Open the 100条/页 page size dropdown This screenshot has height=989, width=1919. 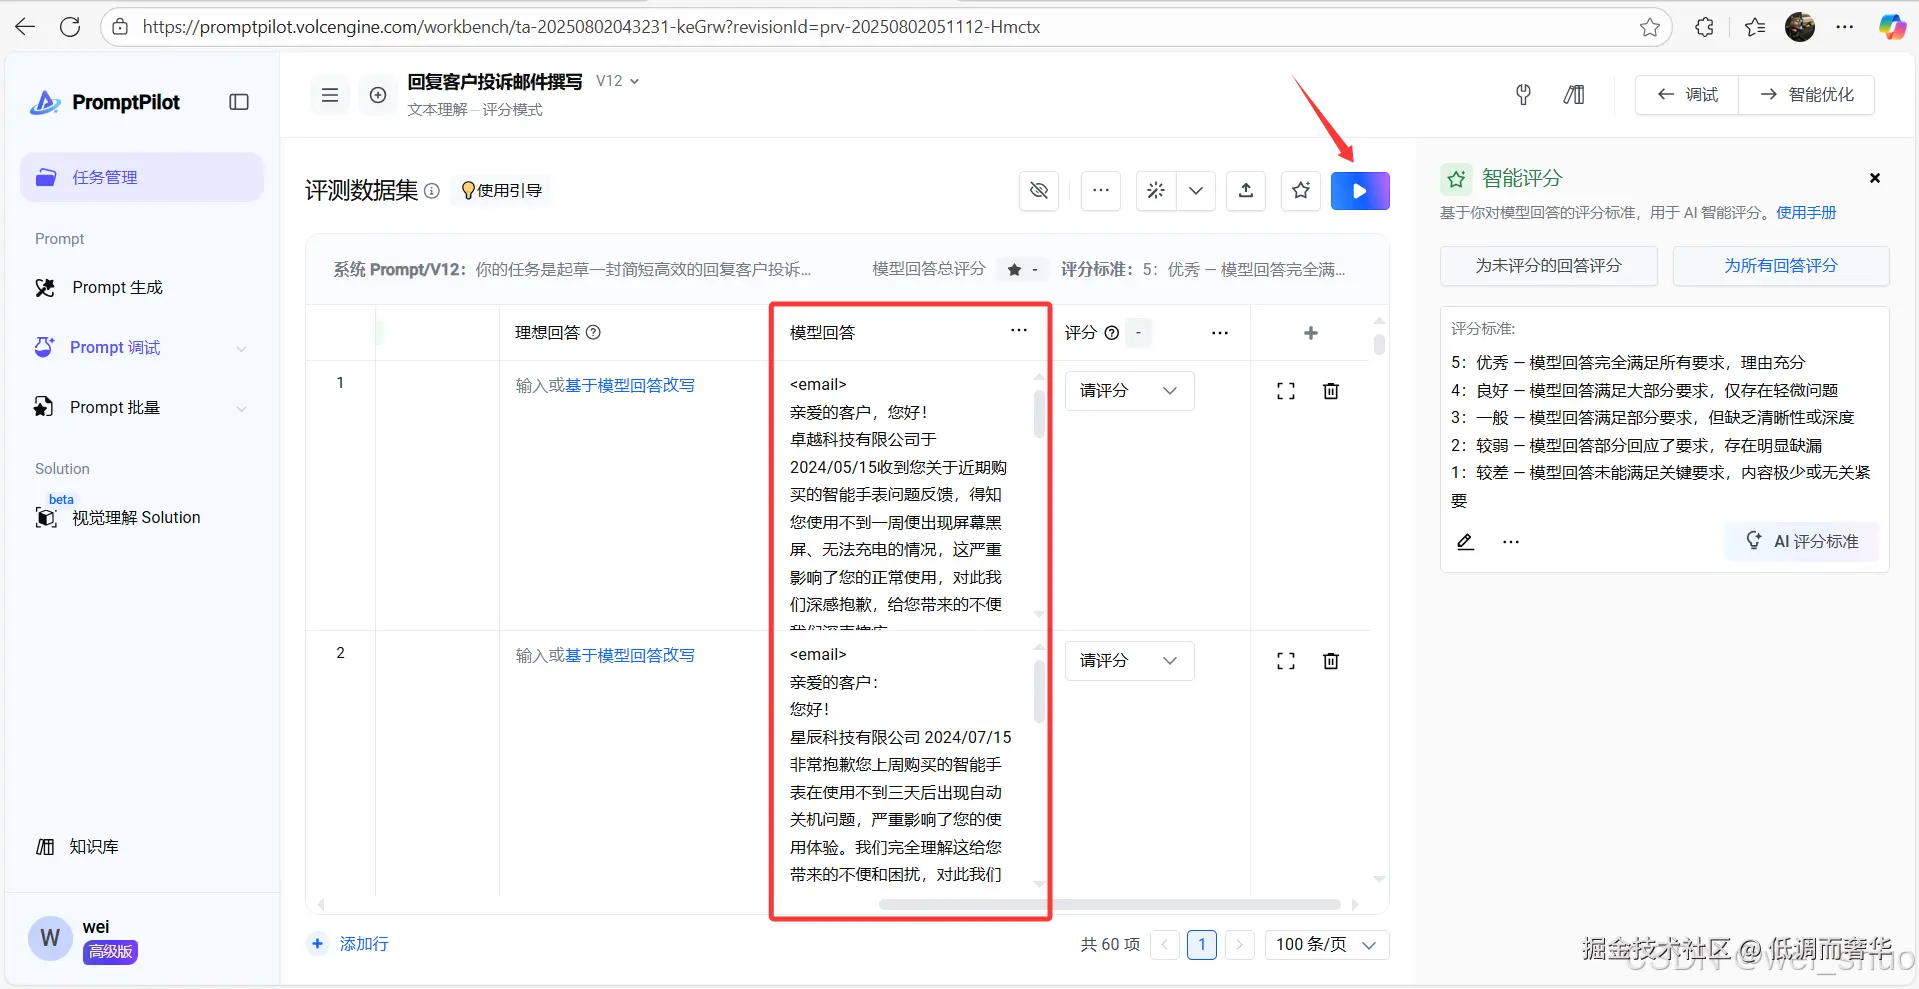pyautogui.click(x=1326, y=944)
